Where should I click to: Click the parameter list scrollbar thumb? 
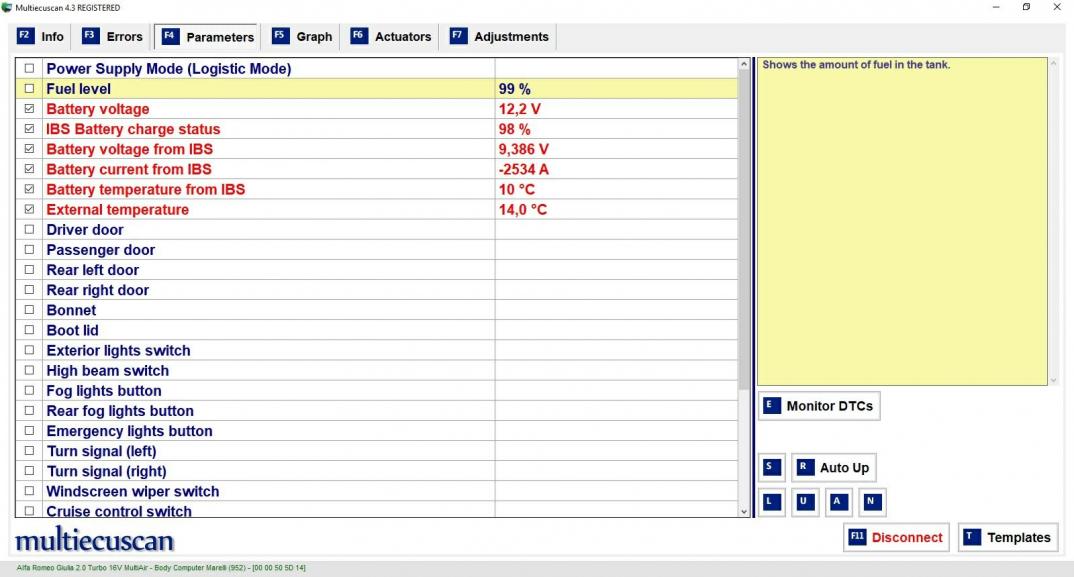(745, 230)
